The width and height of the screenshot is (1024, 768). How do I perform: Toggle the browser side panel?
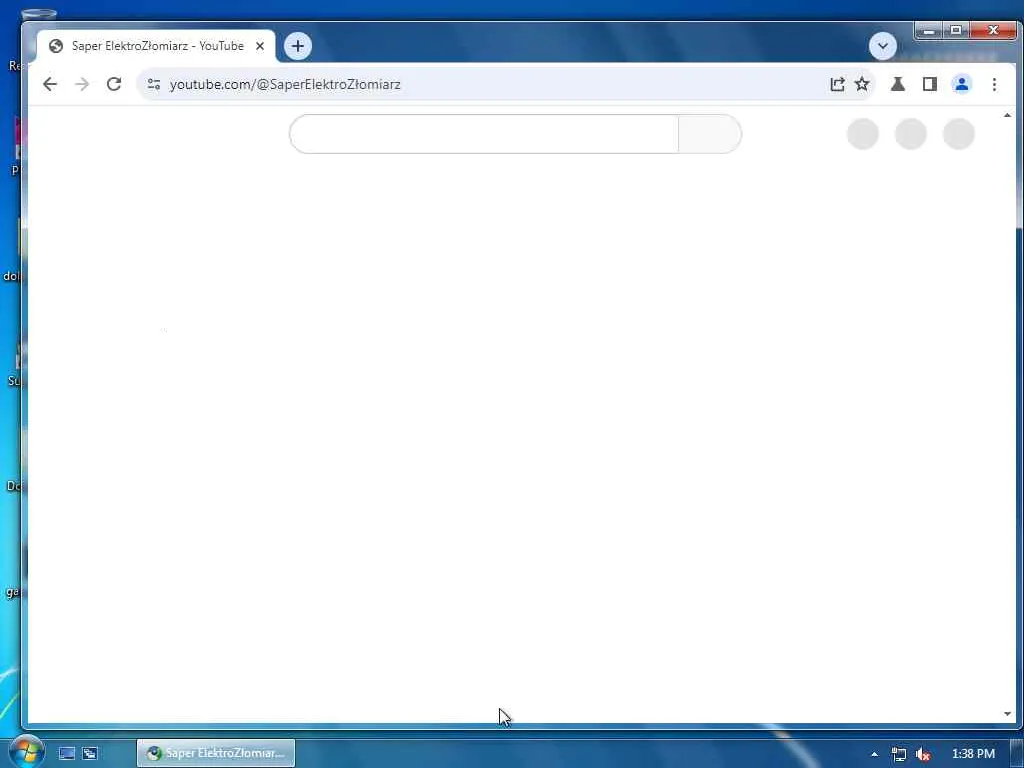coord(930,84)
